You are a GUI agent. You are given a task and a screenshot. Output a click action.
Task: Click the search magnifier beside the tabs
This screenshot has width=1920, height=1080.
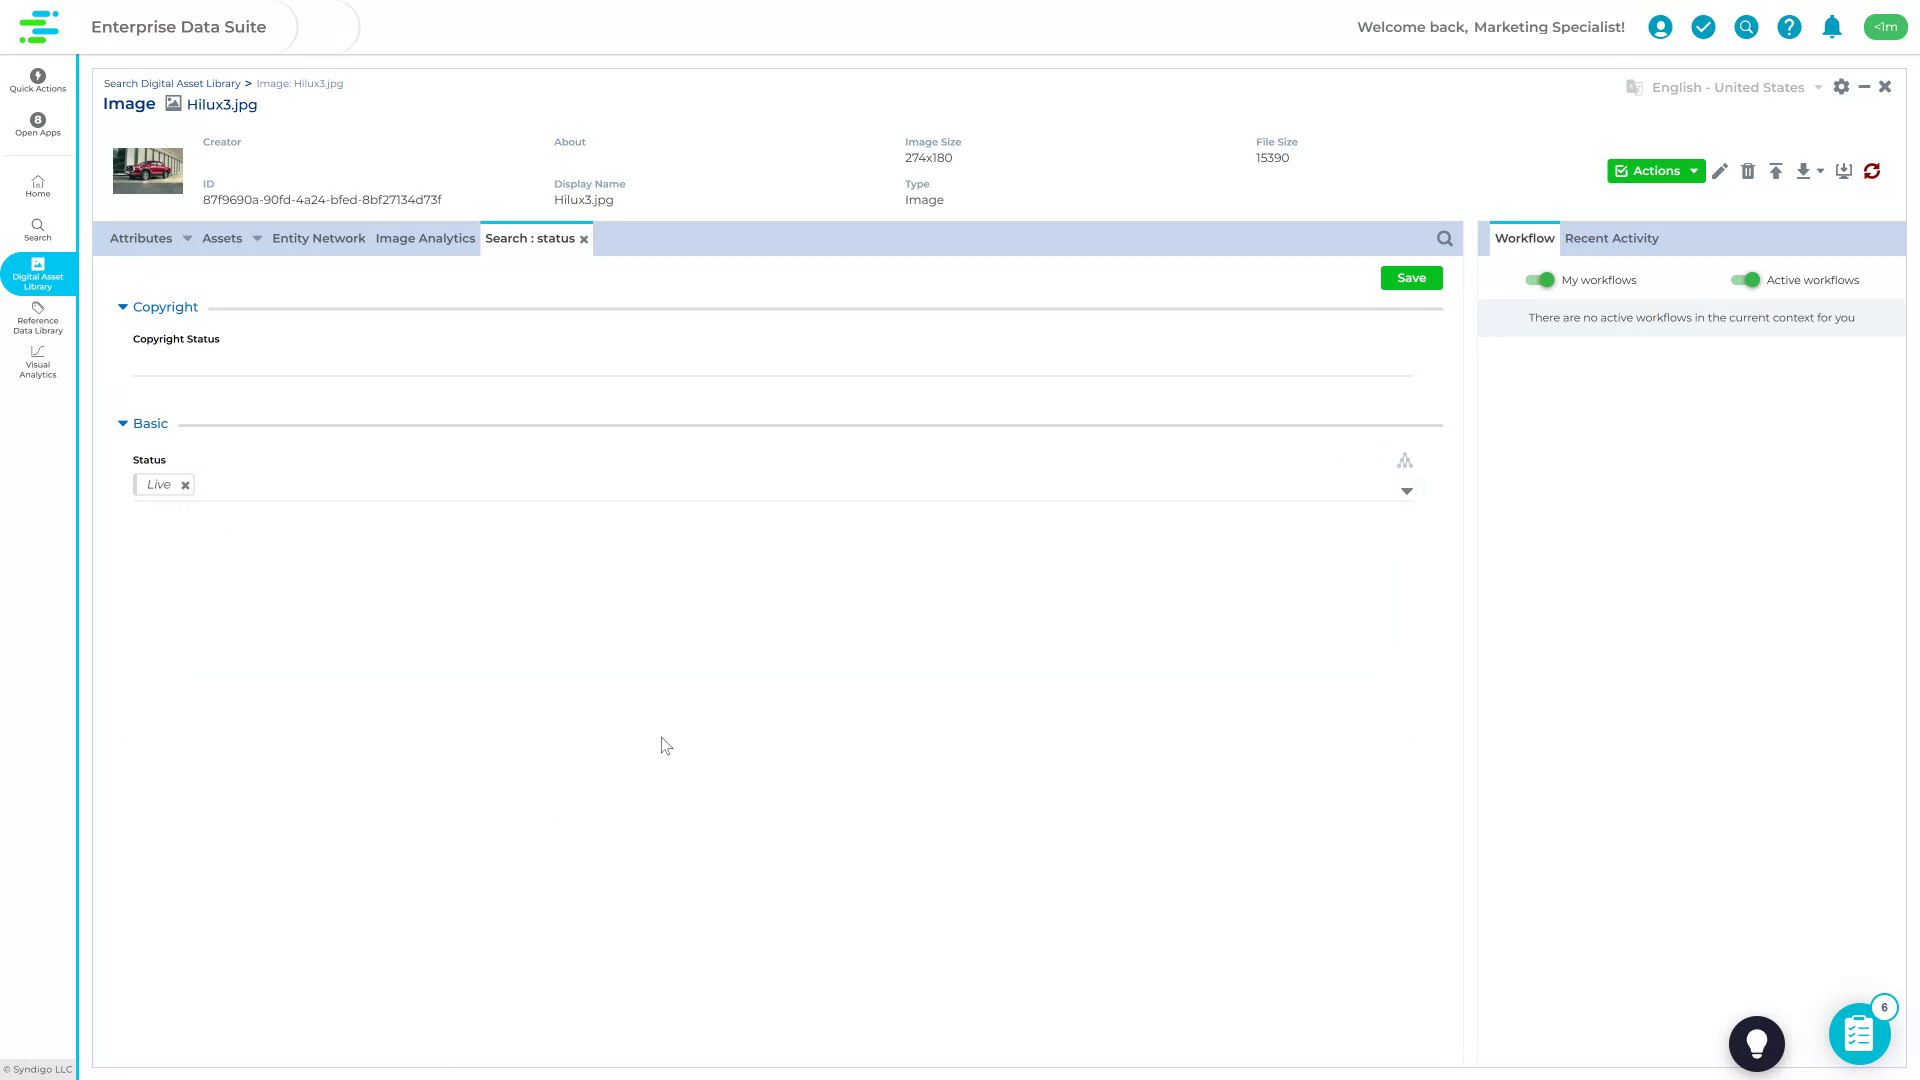tap(1444, 238)
